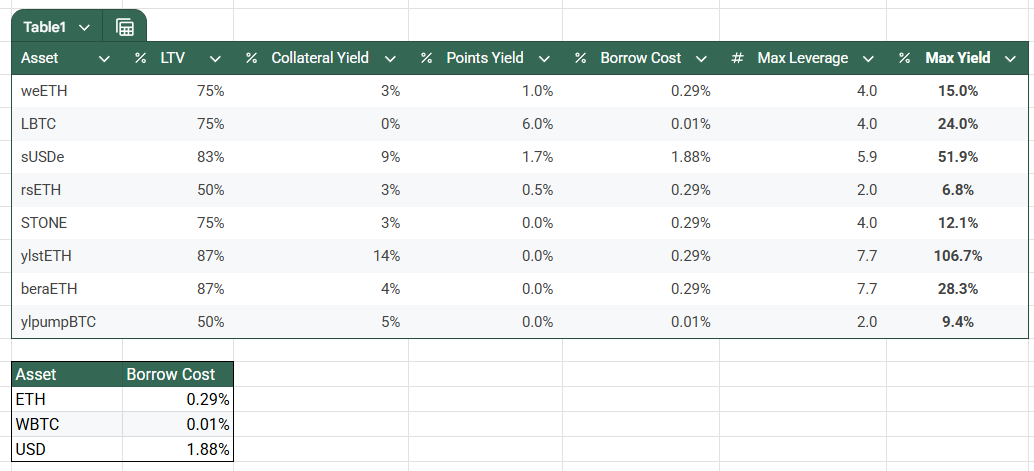The image size is (1034, 471).
Task: Select the Asset column header text
Action: [40, 58]
